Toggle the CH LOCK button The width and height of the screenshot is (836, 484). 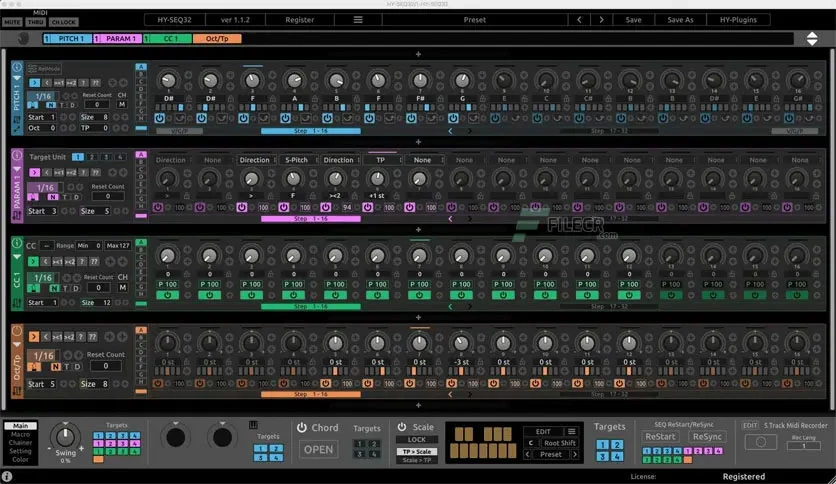point(63,22)
